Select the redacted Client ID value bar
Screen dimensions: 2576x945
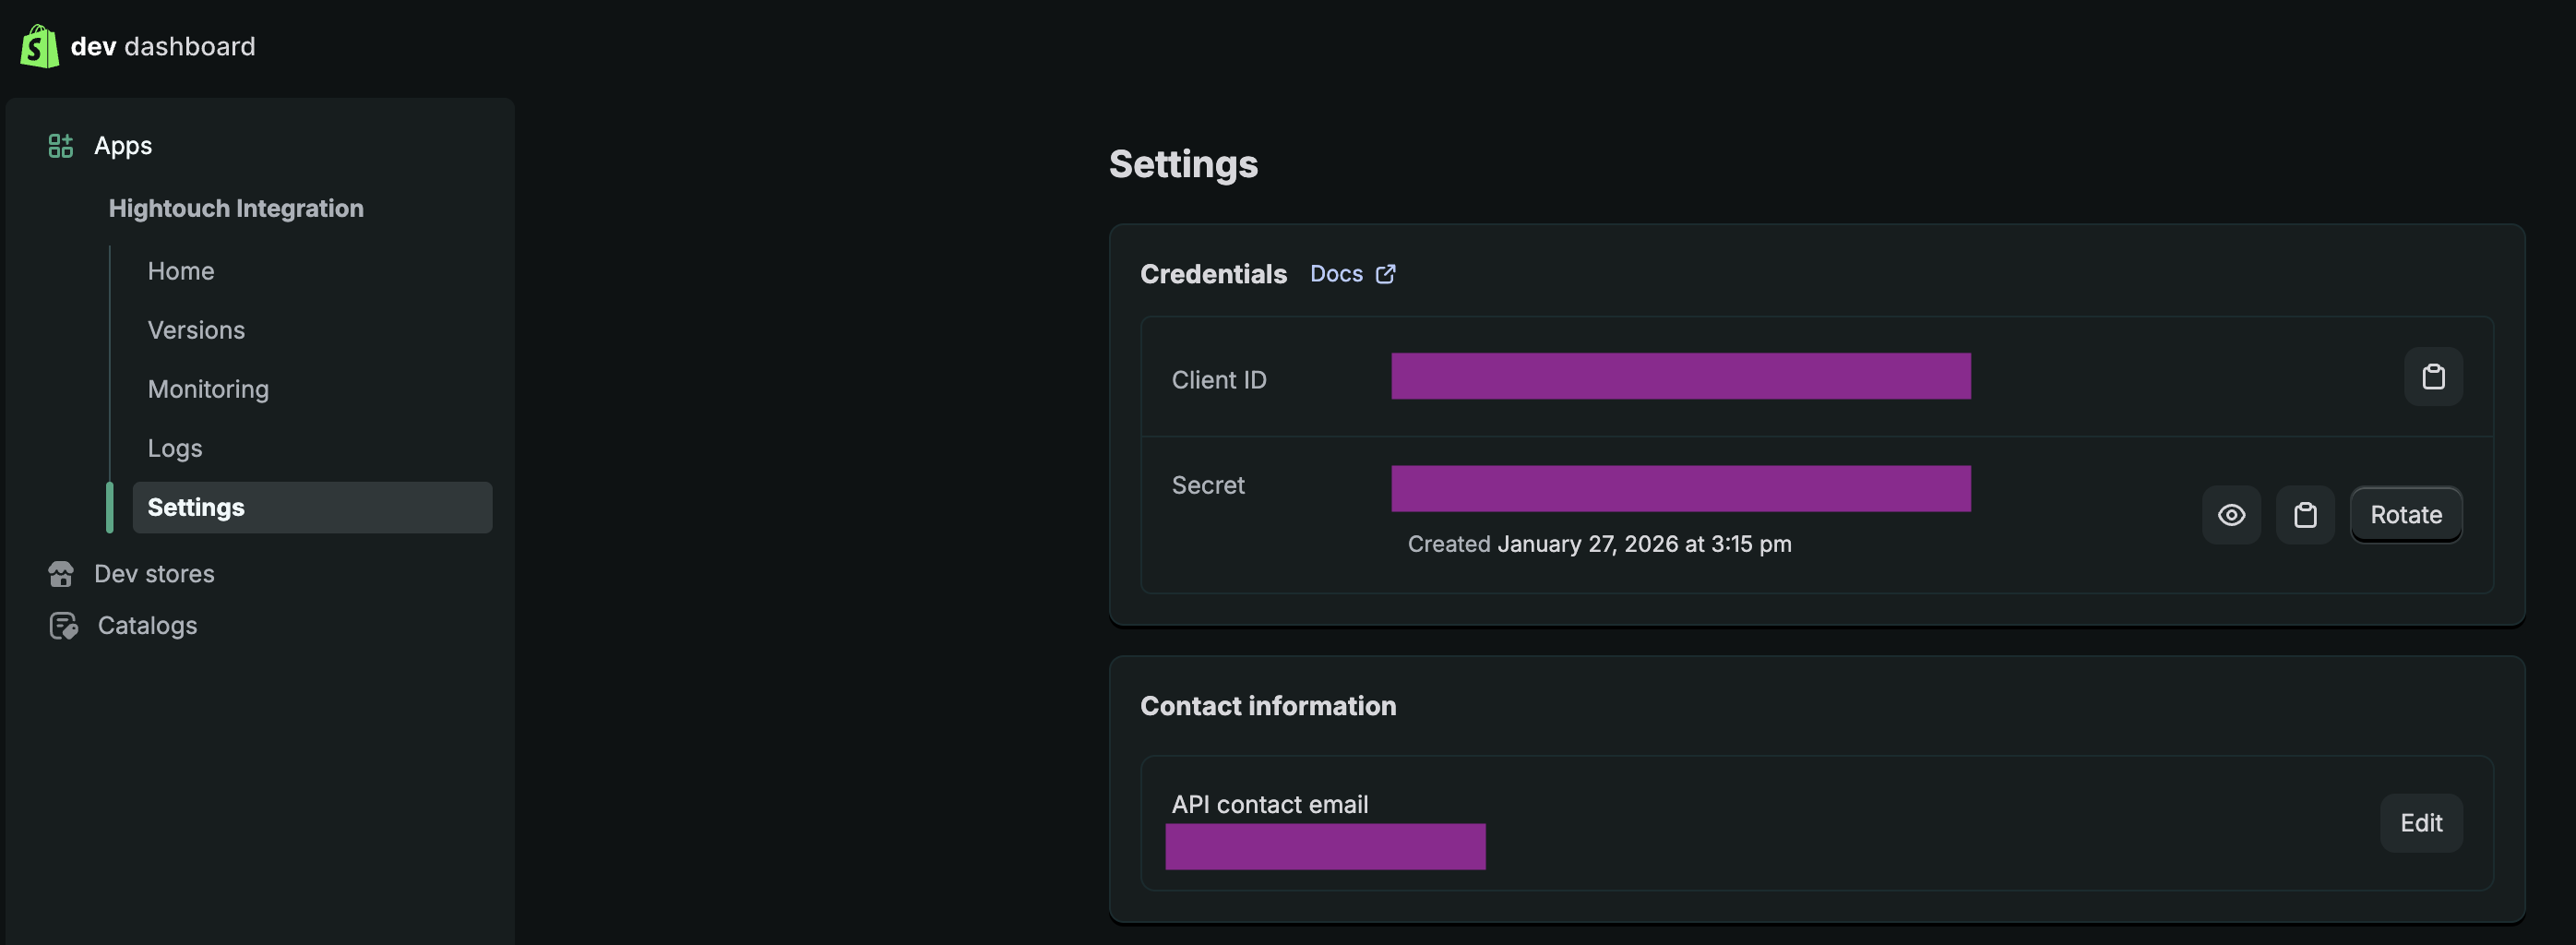(x=1680, y=377)
